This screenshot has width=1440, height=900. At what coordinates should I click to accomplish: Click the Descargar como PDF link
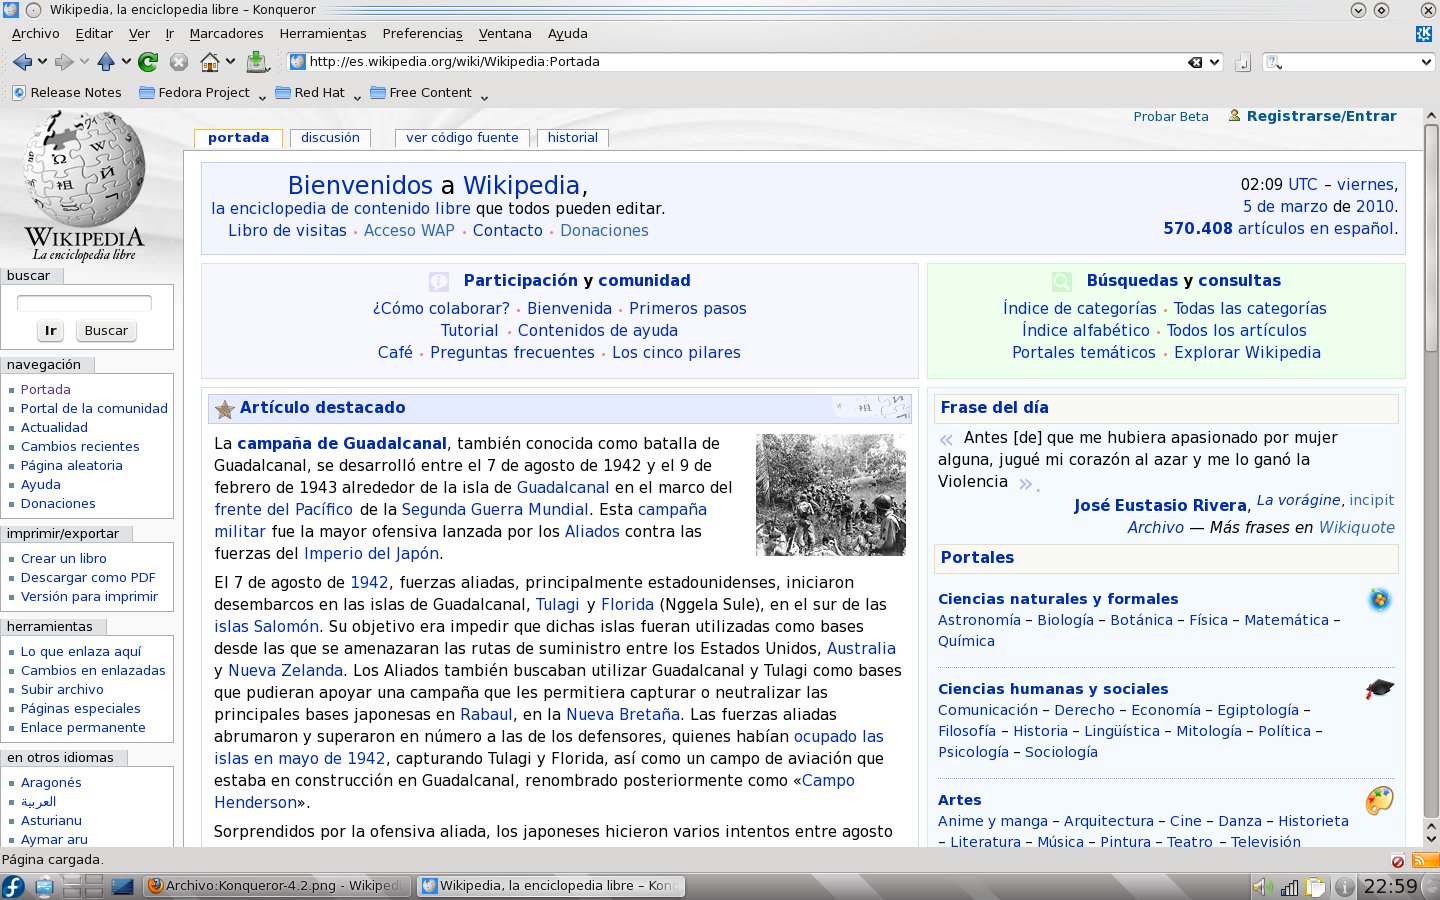tap(88, 578)
